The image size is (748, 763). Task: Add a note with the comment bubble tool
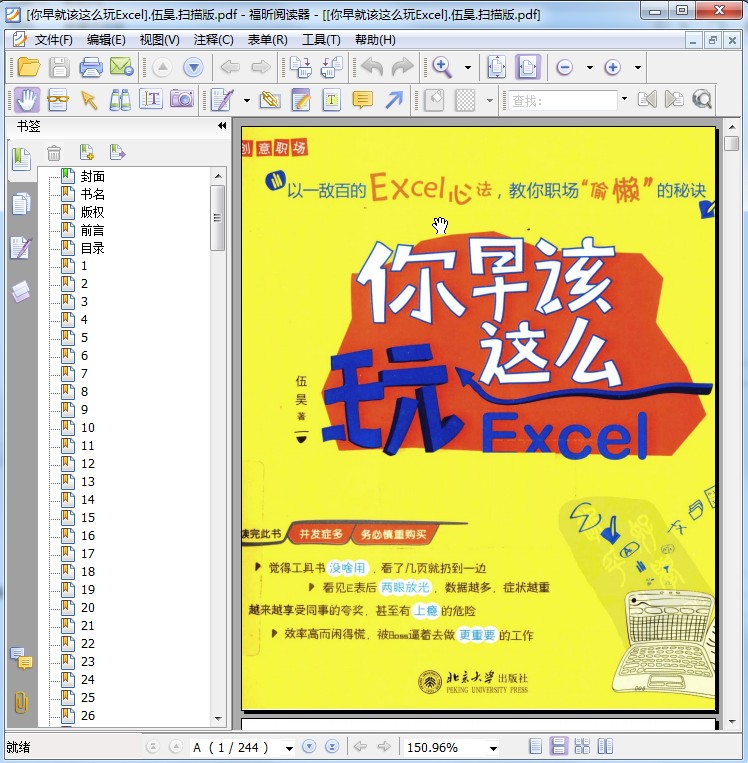[362, 100]
